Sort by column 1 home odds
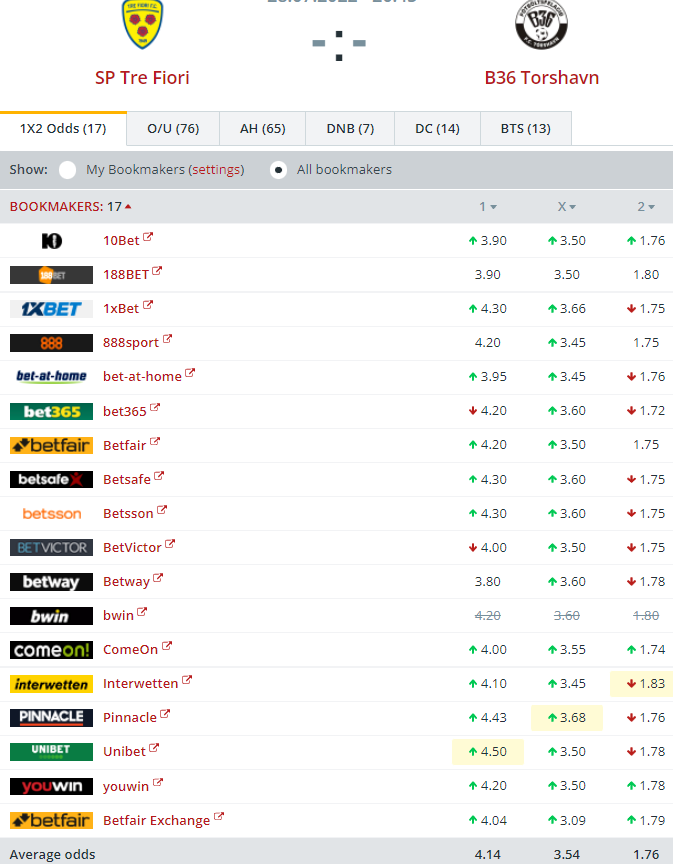673x864 pixels. pos(488,207)
